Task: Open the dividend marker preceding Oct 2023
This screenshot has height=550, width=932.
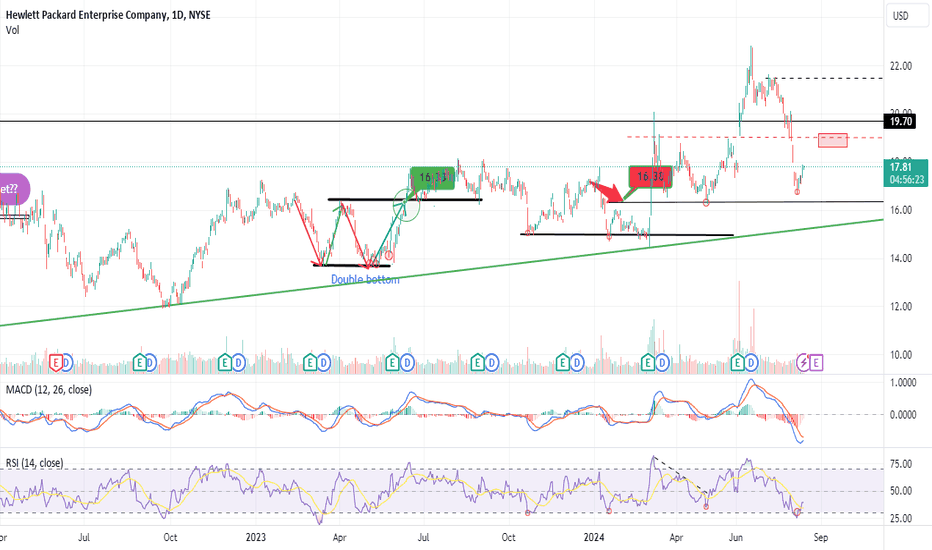Action: point(492,362)
